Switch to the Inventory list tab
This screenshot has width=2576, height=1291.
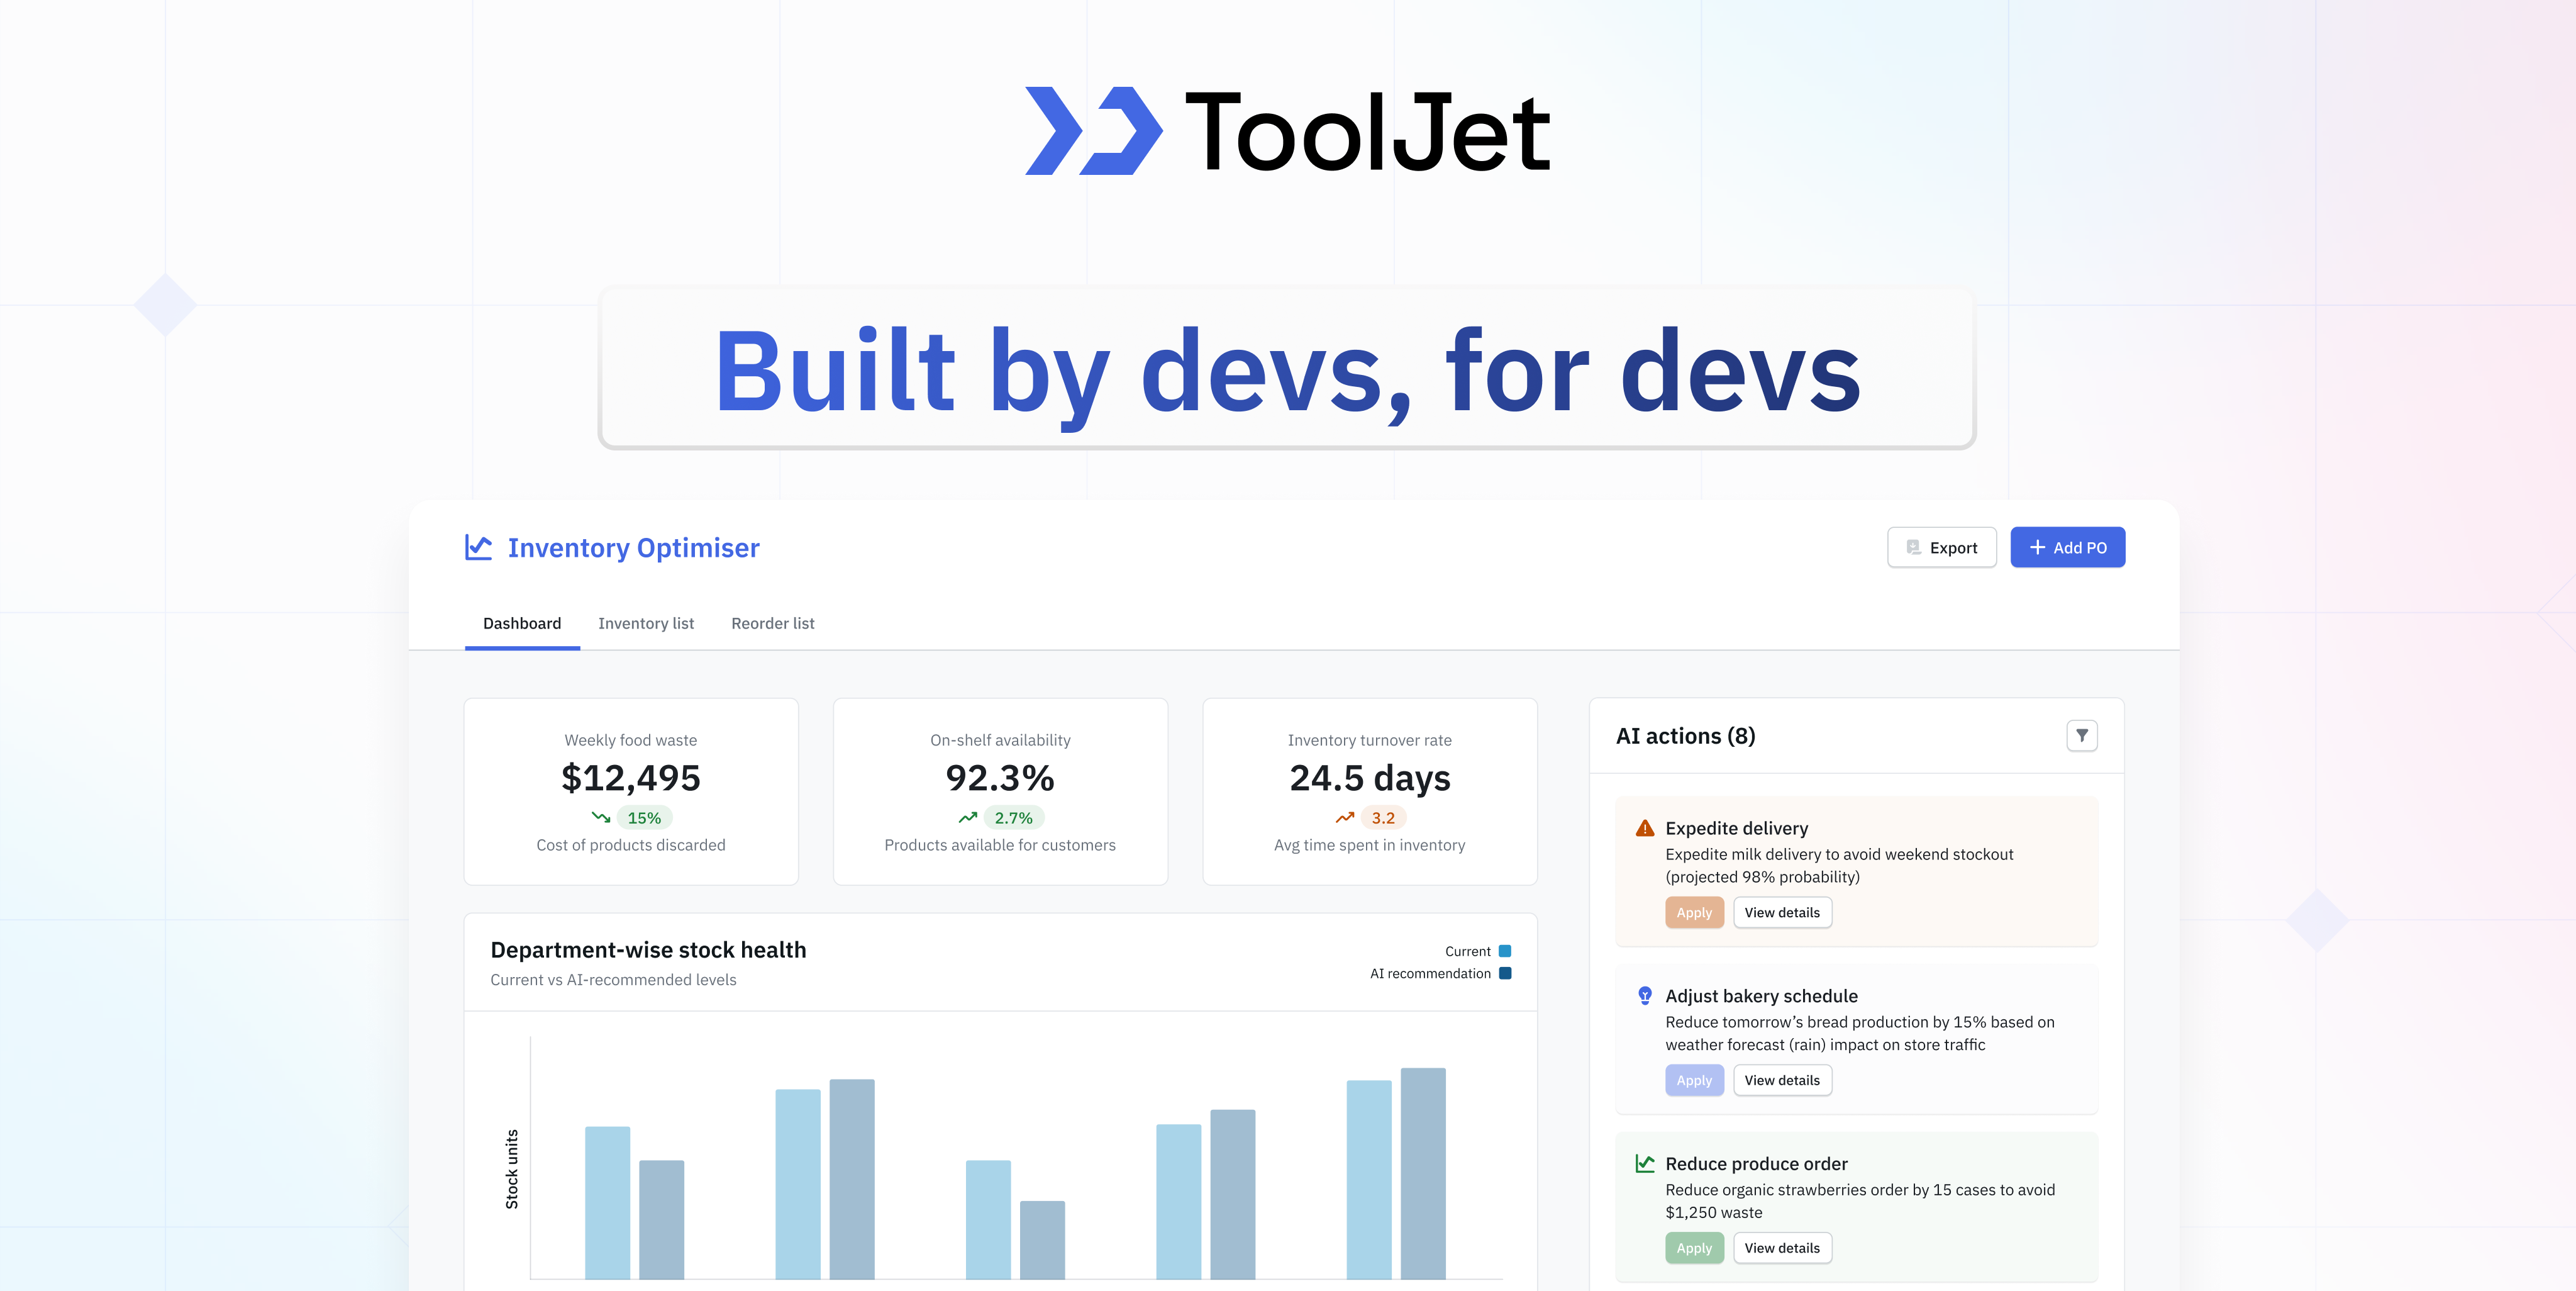click(x=645, y=623)
